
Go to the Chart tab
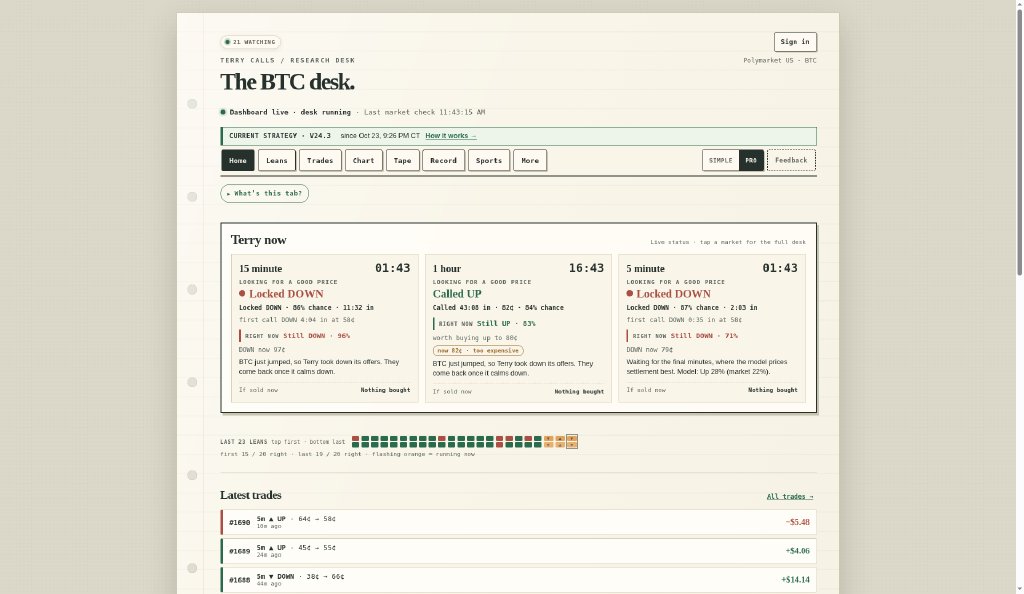coord(364,161)
